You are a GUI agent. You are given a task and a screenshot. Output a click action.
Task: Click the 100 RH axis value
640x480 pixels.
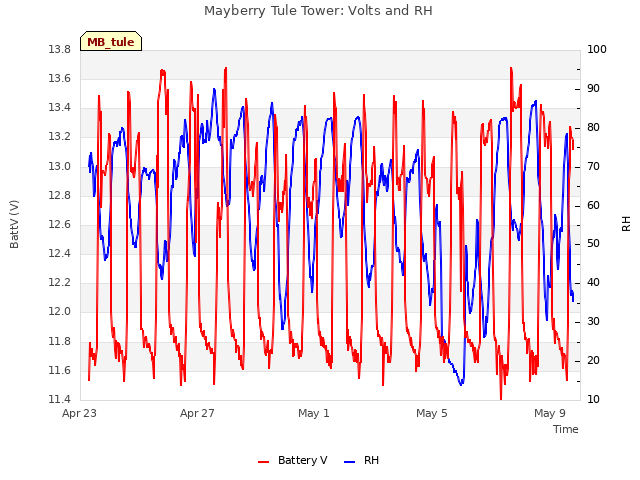click(597, 50)
